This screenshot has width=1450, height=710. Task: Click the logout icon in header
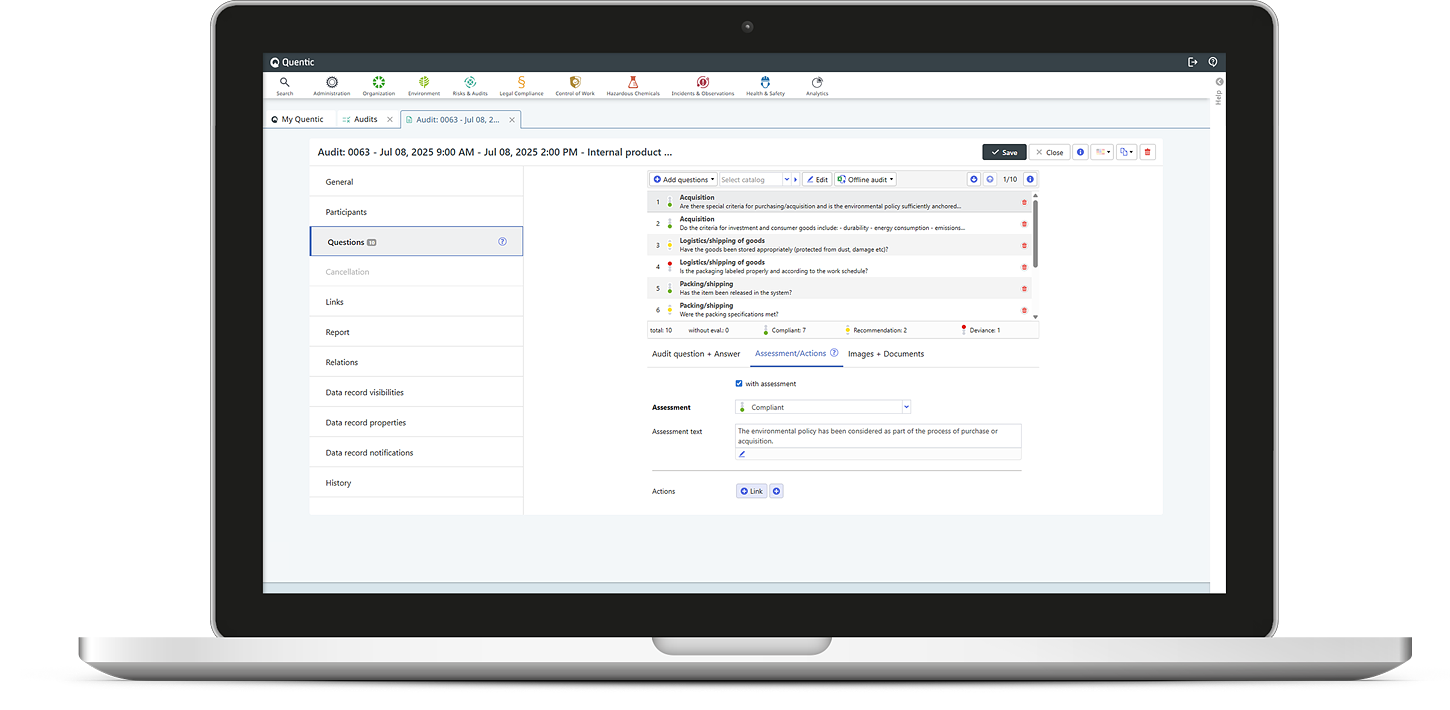(x=1192, y=62)
